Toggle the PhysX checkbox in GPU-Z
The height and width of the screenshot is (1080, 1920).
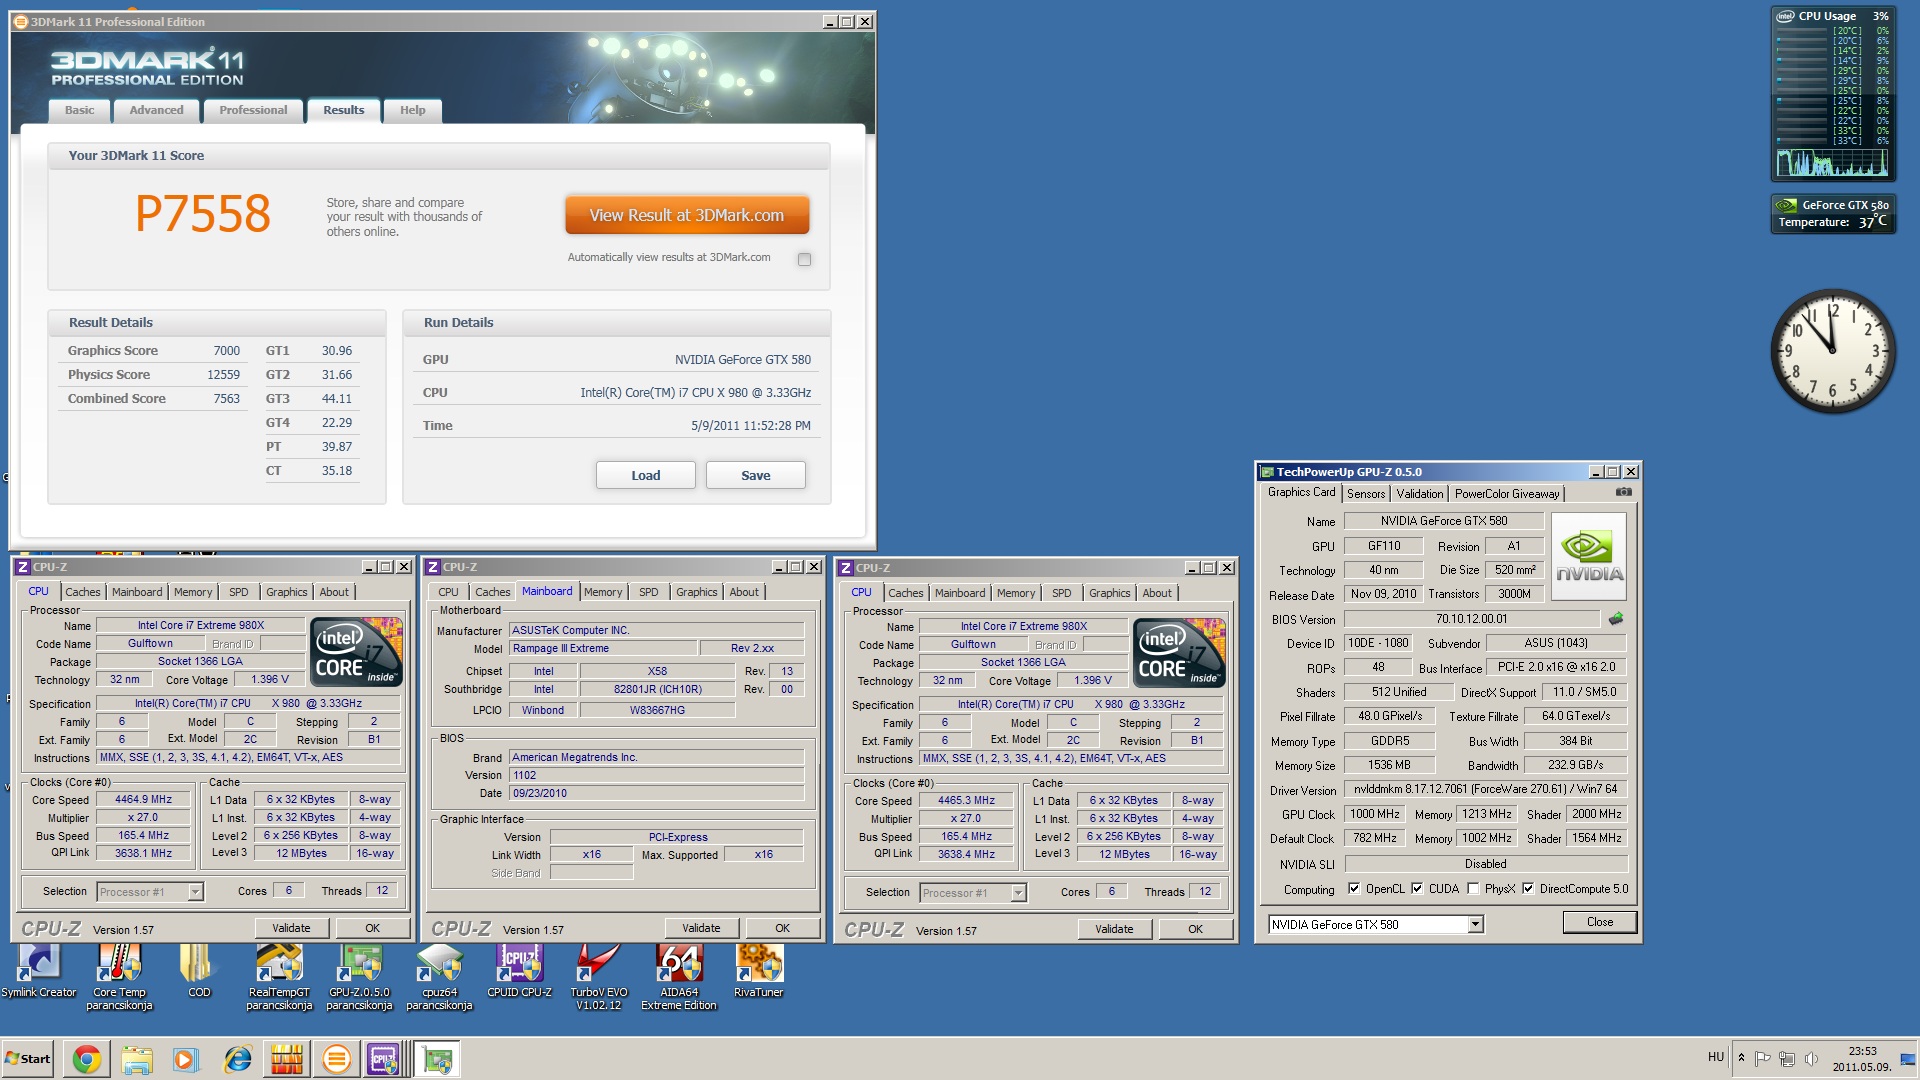point(1473,889)
